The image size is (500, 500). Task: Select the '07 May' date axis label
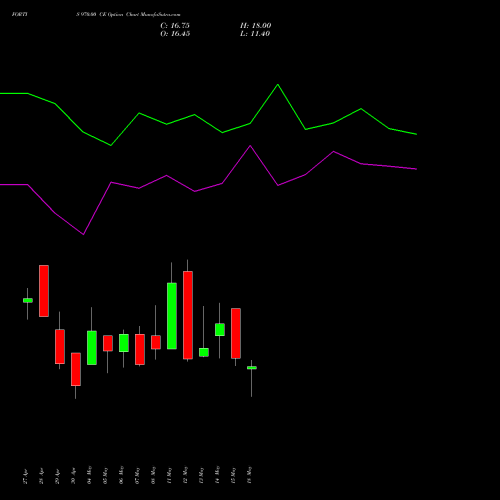(138, 475)
